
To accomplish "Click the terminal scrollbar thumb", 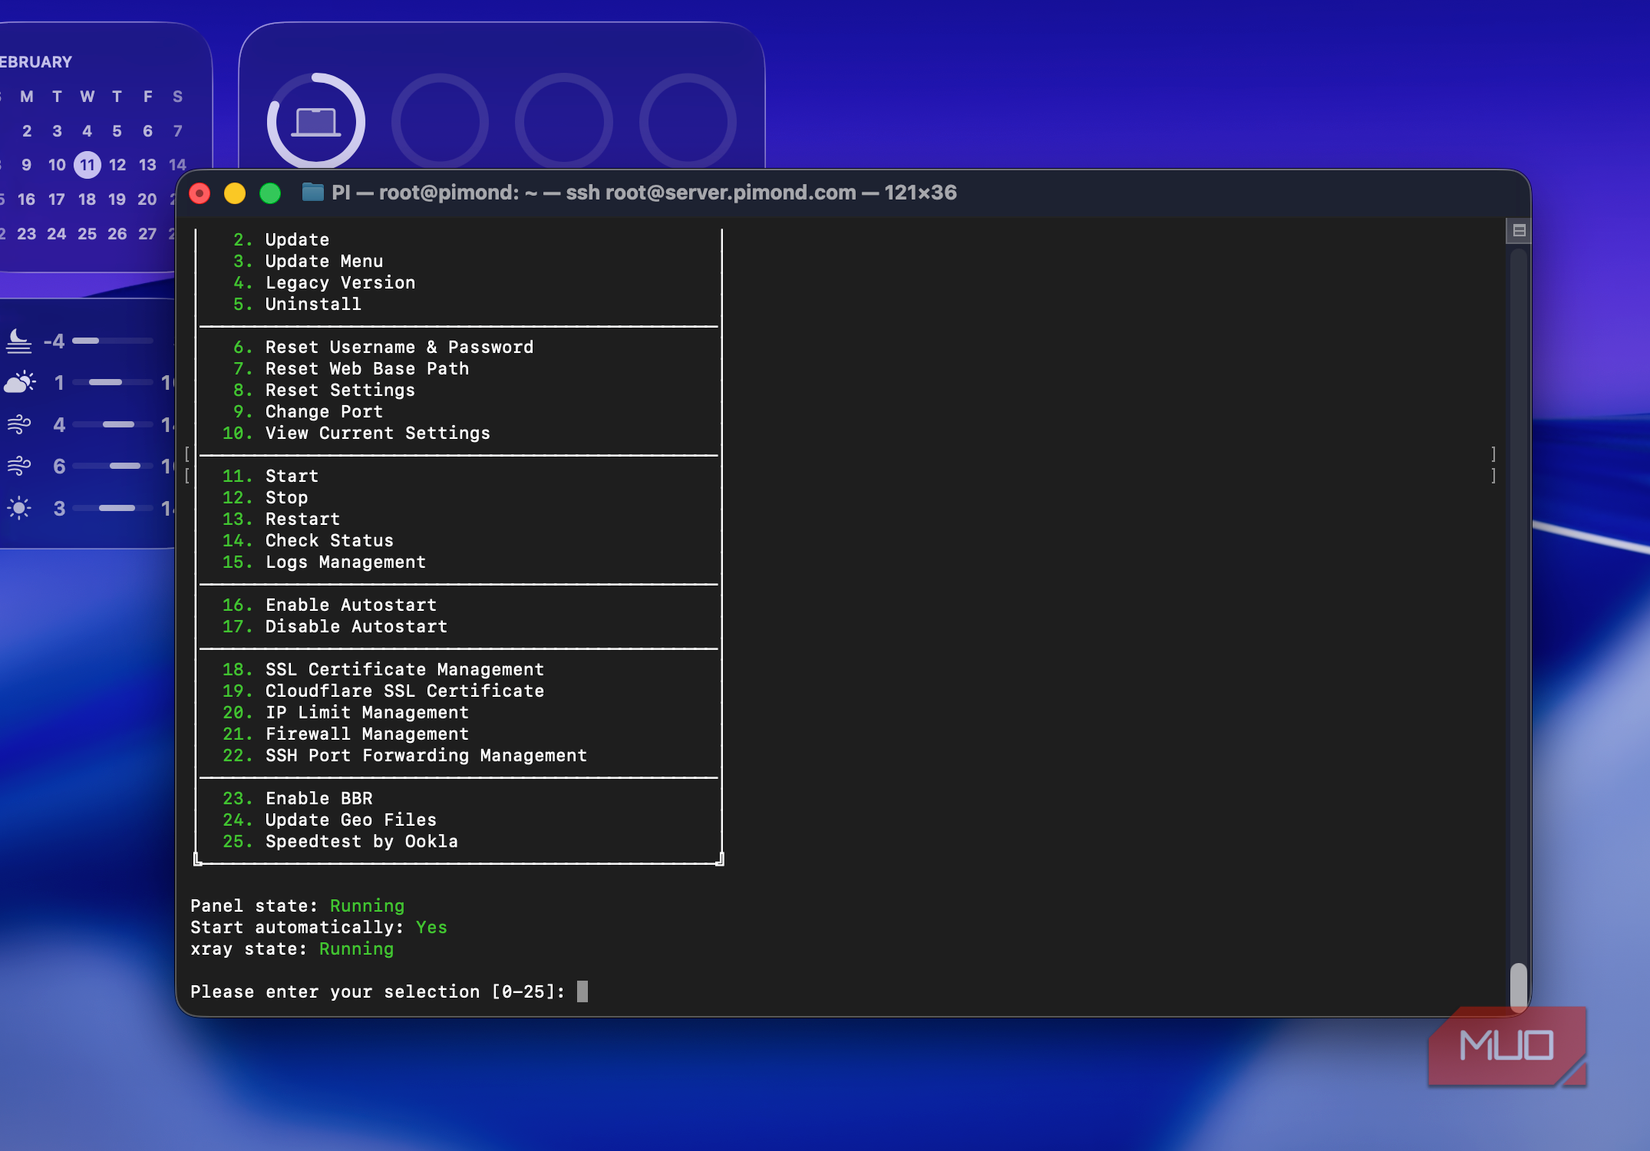I will (1518, 985).
